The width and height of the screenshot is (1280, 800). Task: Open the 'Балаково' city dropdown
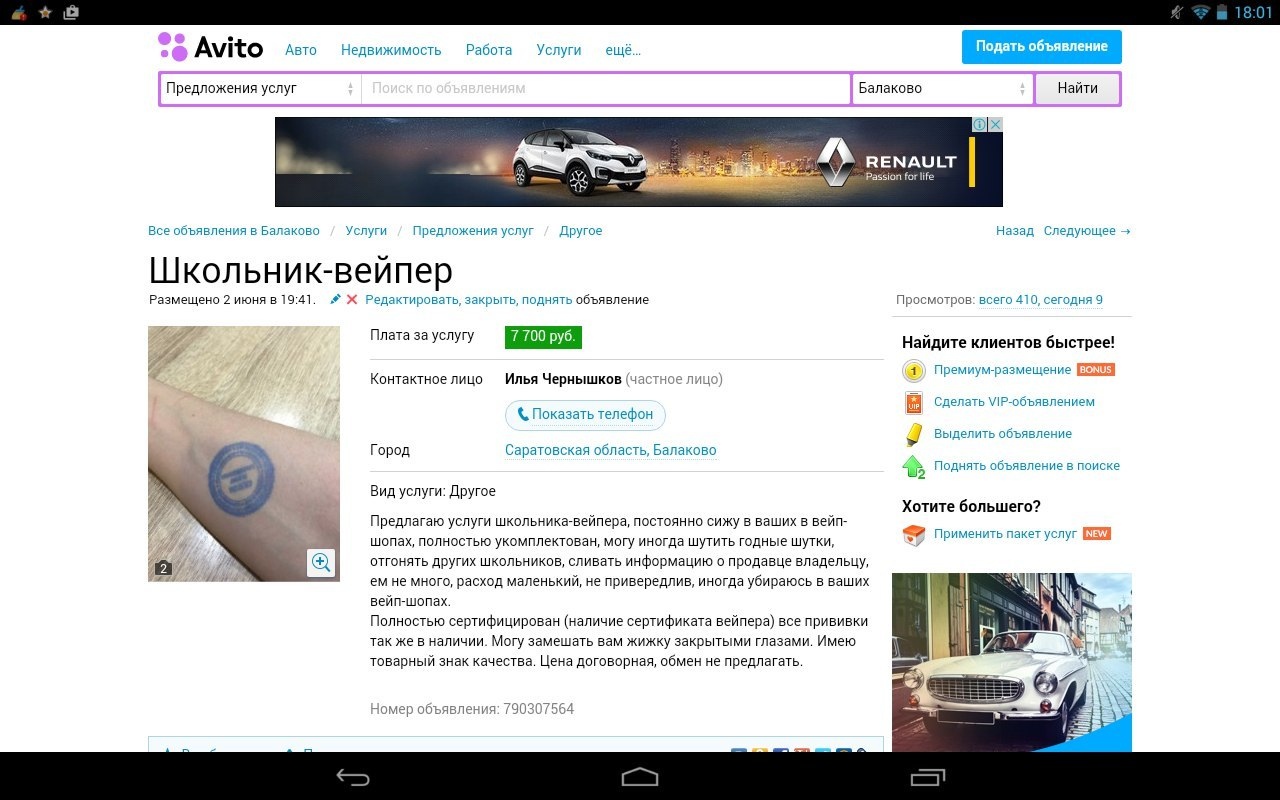pyautogui.click(x=942, y=88)
